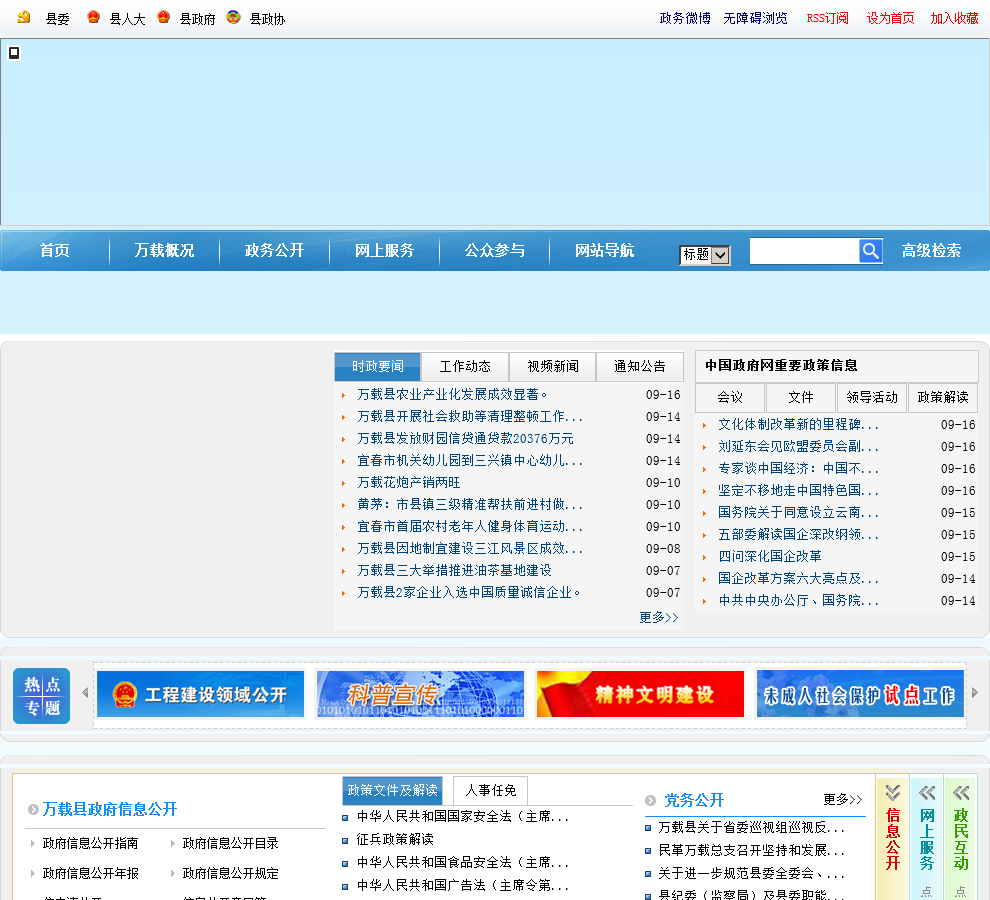Screen dimensions: 990x900
Task: Open 征兵政策解读 article
Action: click(x=395, y=839)
